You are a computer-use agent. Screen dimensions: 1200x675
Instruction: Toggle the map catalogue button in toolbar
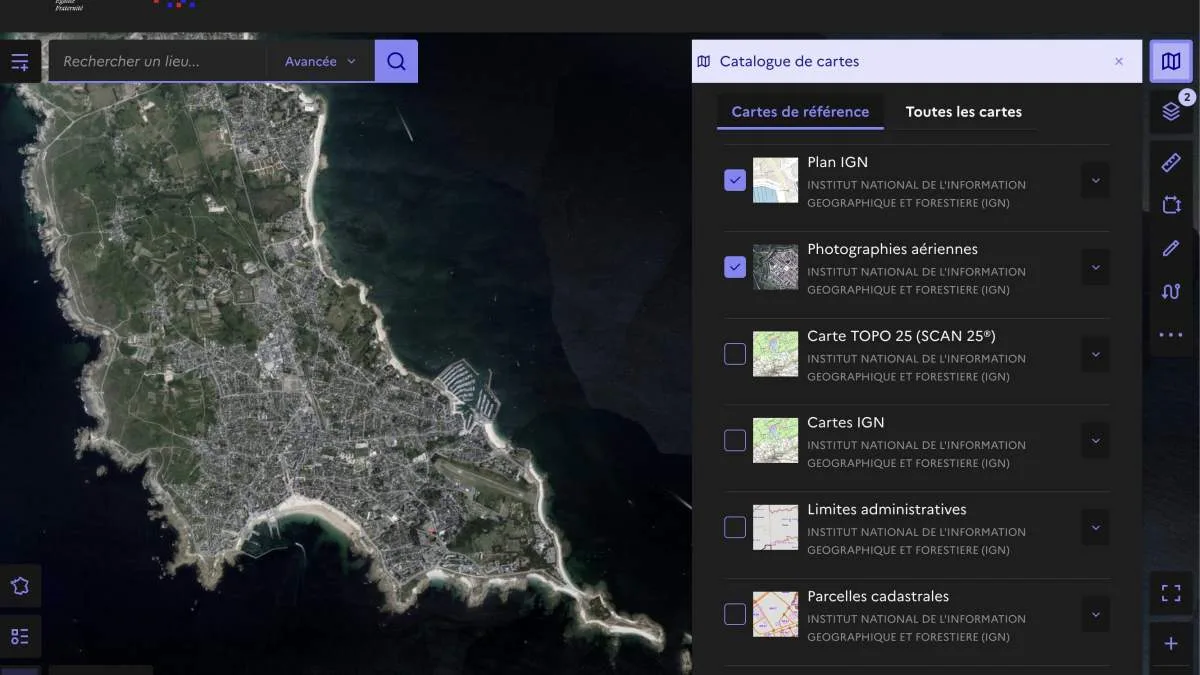coord(1171,61)
